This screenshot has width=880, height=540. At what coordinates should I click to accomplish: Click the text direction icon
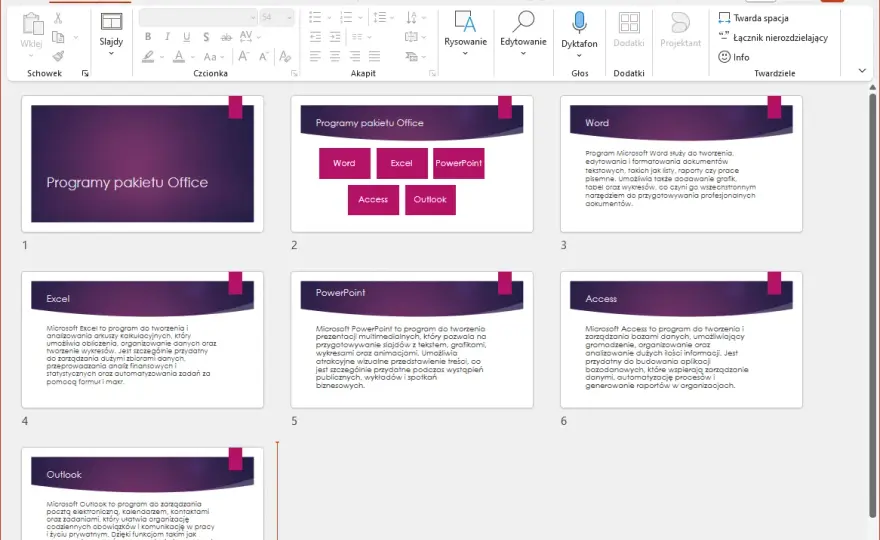[411, 18]
